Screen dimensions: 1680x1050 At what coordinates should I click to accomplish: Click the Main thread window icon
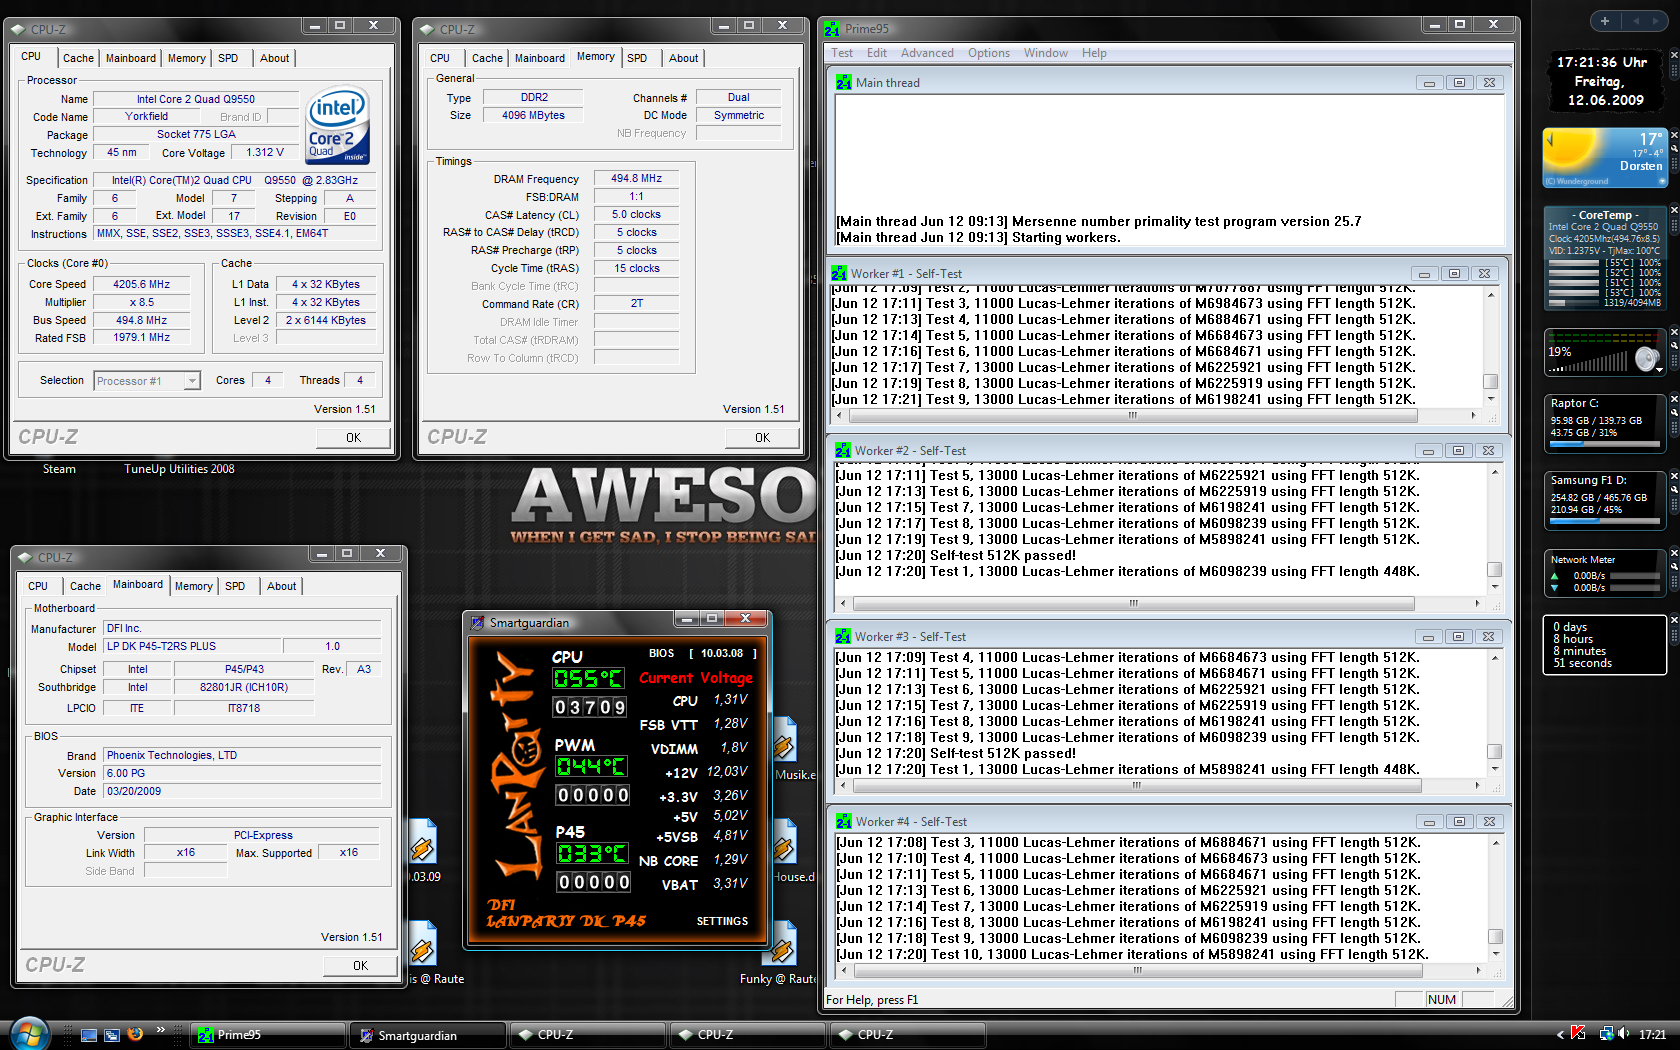tap(843, 82)
